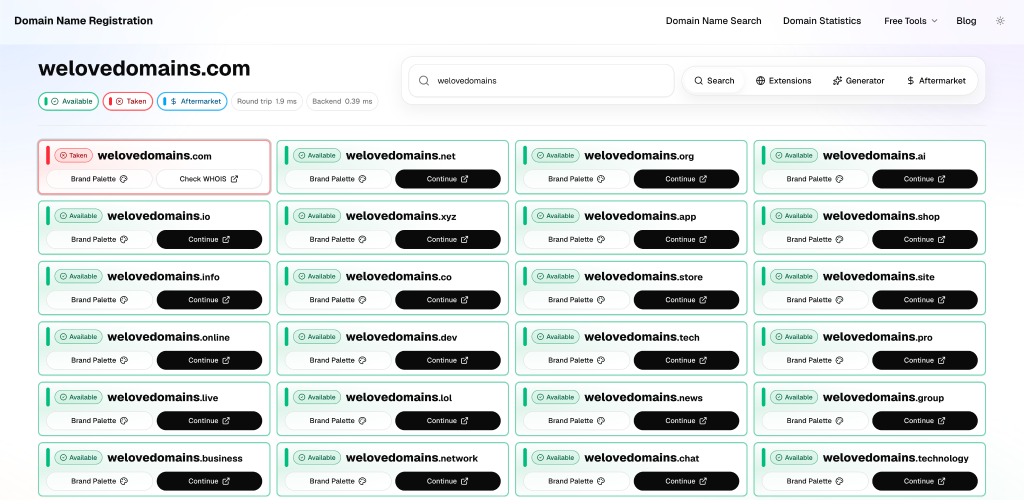Click the external-link icon beside Check WHOIS
Image resolution: width=1024 pixels, height=500 pixels.
point(234,179)
